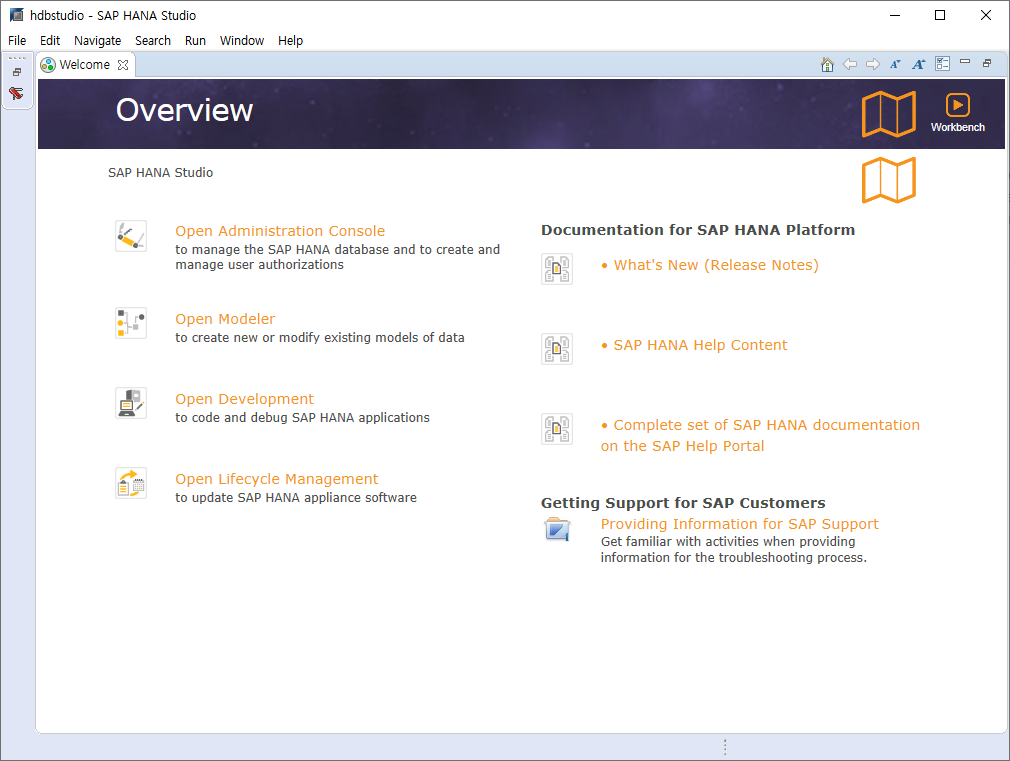1010x761 pixels.
Task: Open the Help menu
Action: tap(291, 41)
